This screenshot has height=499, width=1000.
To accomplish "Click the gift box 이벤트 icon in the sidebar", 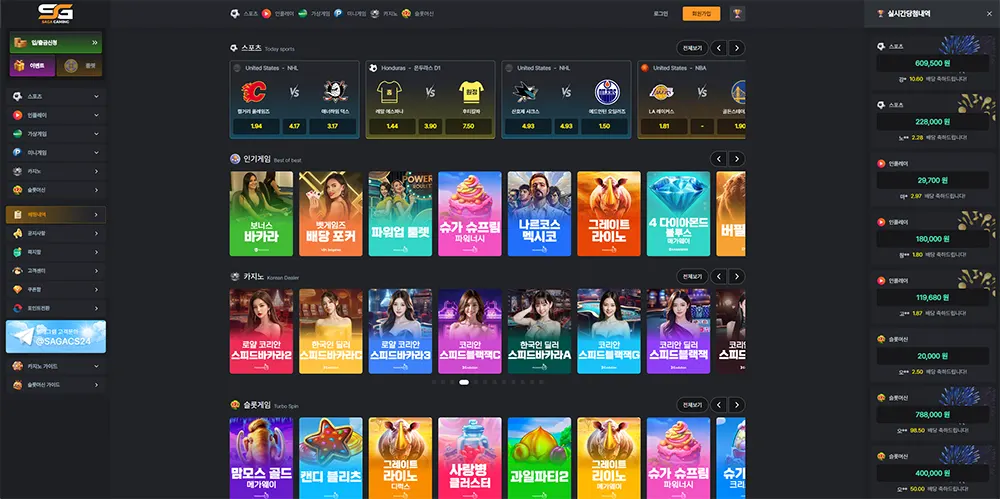I will [x=19, y=66].
